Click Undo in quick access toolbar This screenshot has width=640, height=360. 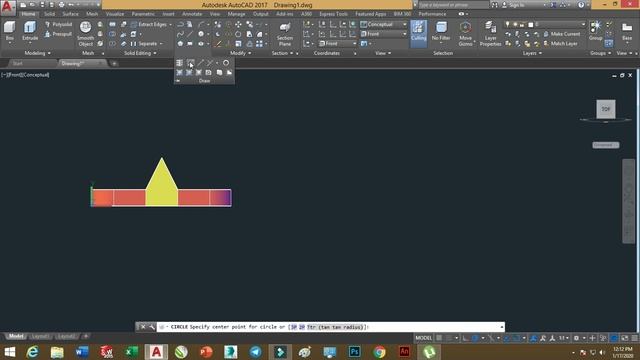tap(72, 5)
